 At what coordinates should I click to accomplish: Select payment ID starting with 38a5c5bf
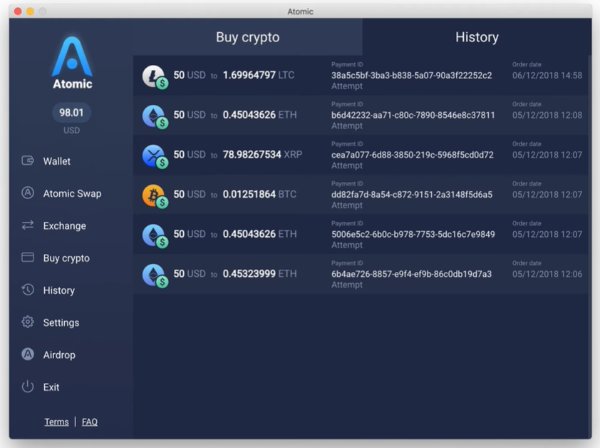click(411, 76)
